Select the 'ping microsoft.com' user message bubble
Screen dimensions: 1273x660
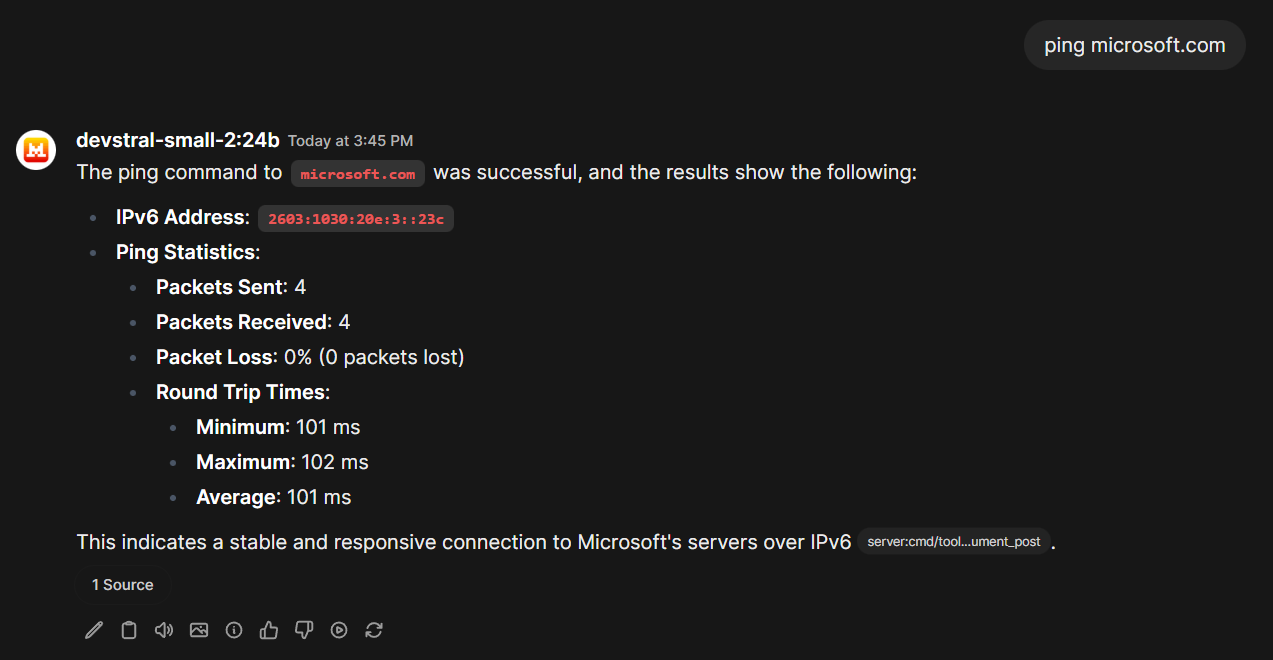point(1134,45)
